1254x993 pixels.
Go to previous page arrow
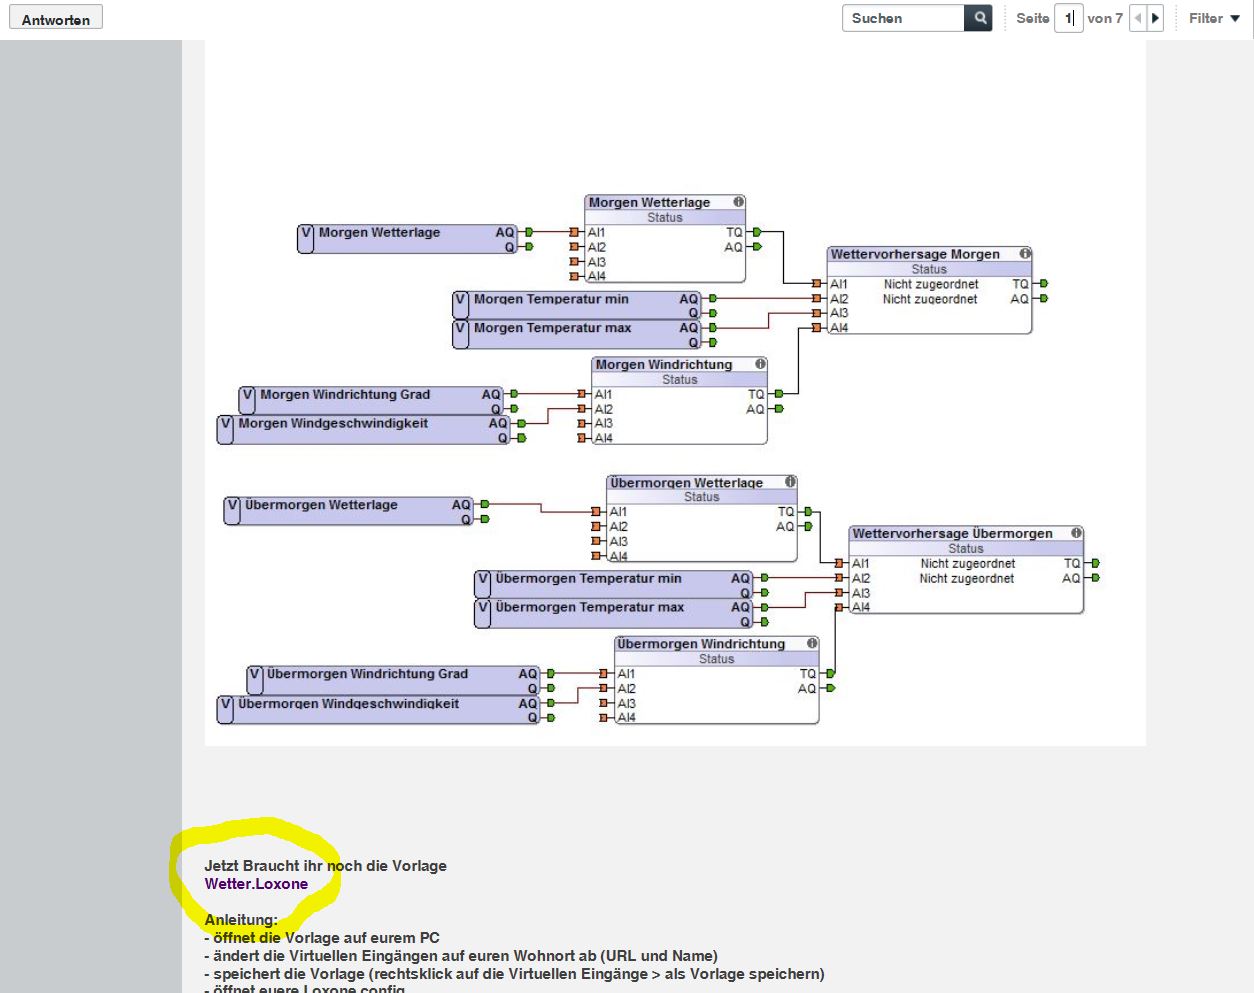(1138, 18)
